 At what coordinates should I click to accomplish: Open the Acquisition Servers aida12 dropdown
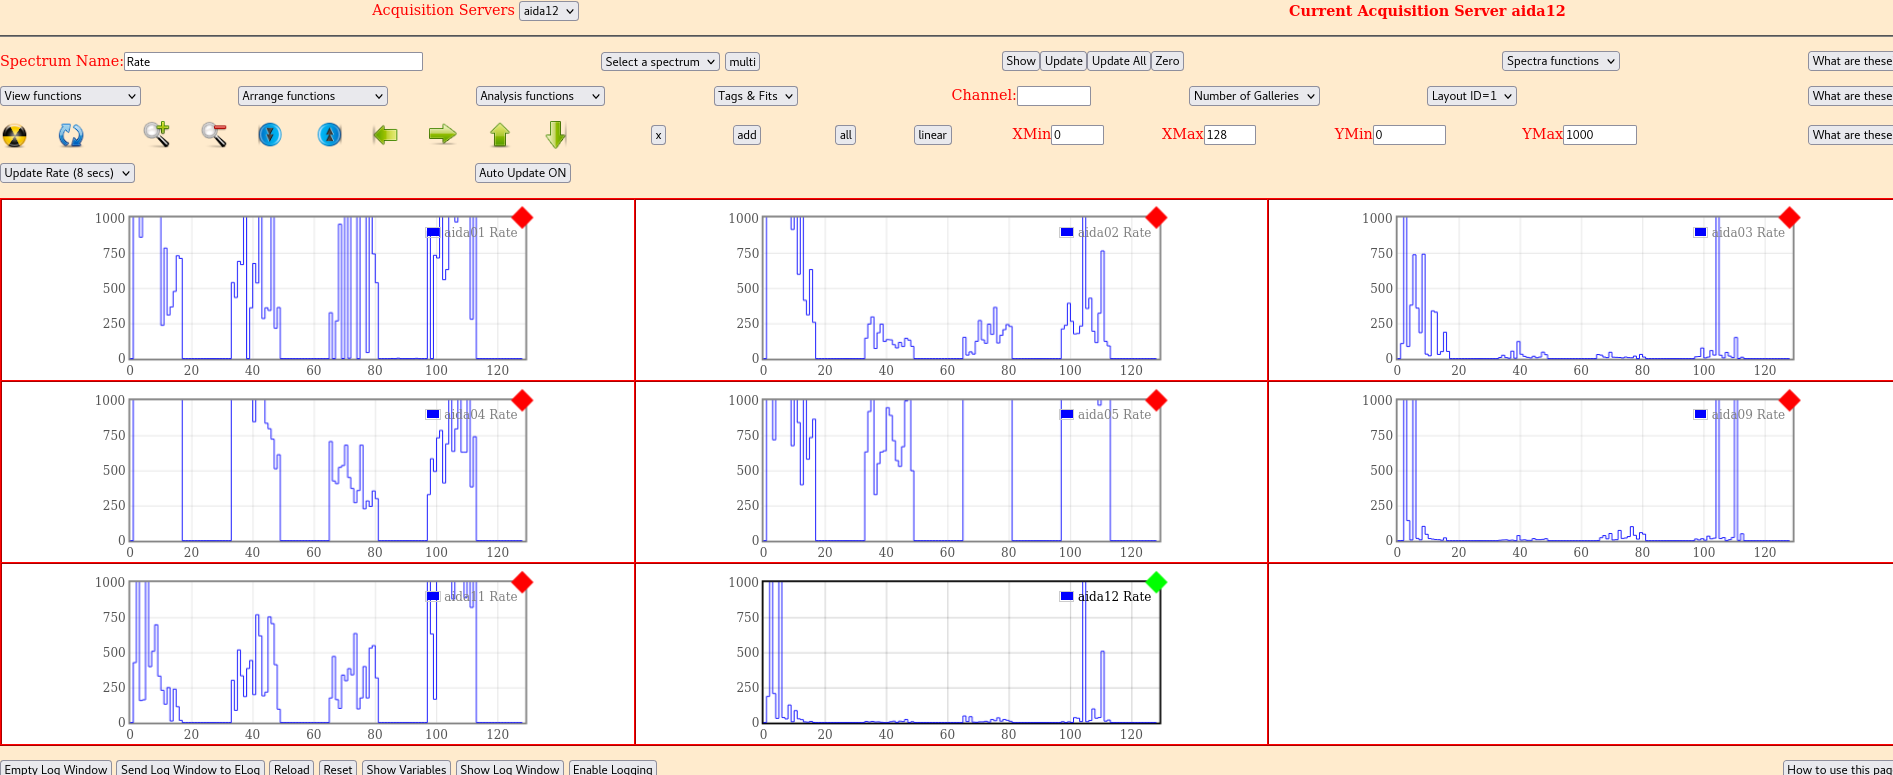[549, 11]
